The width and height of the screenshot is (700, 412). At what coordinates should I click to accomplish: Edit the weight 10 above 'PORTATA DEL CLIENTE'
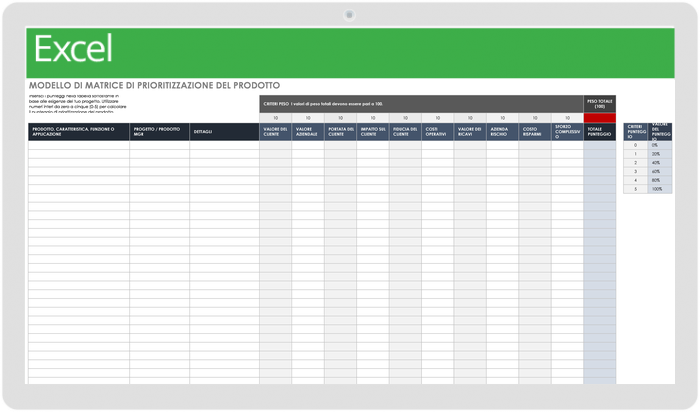click(340, 118)
